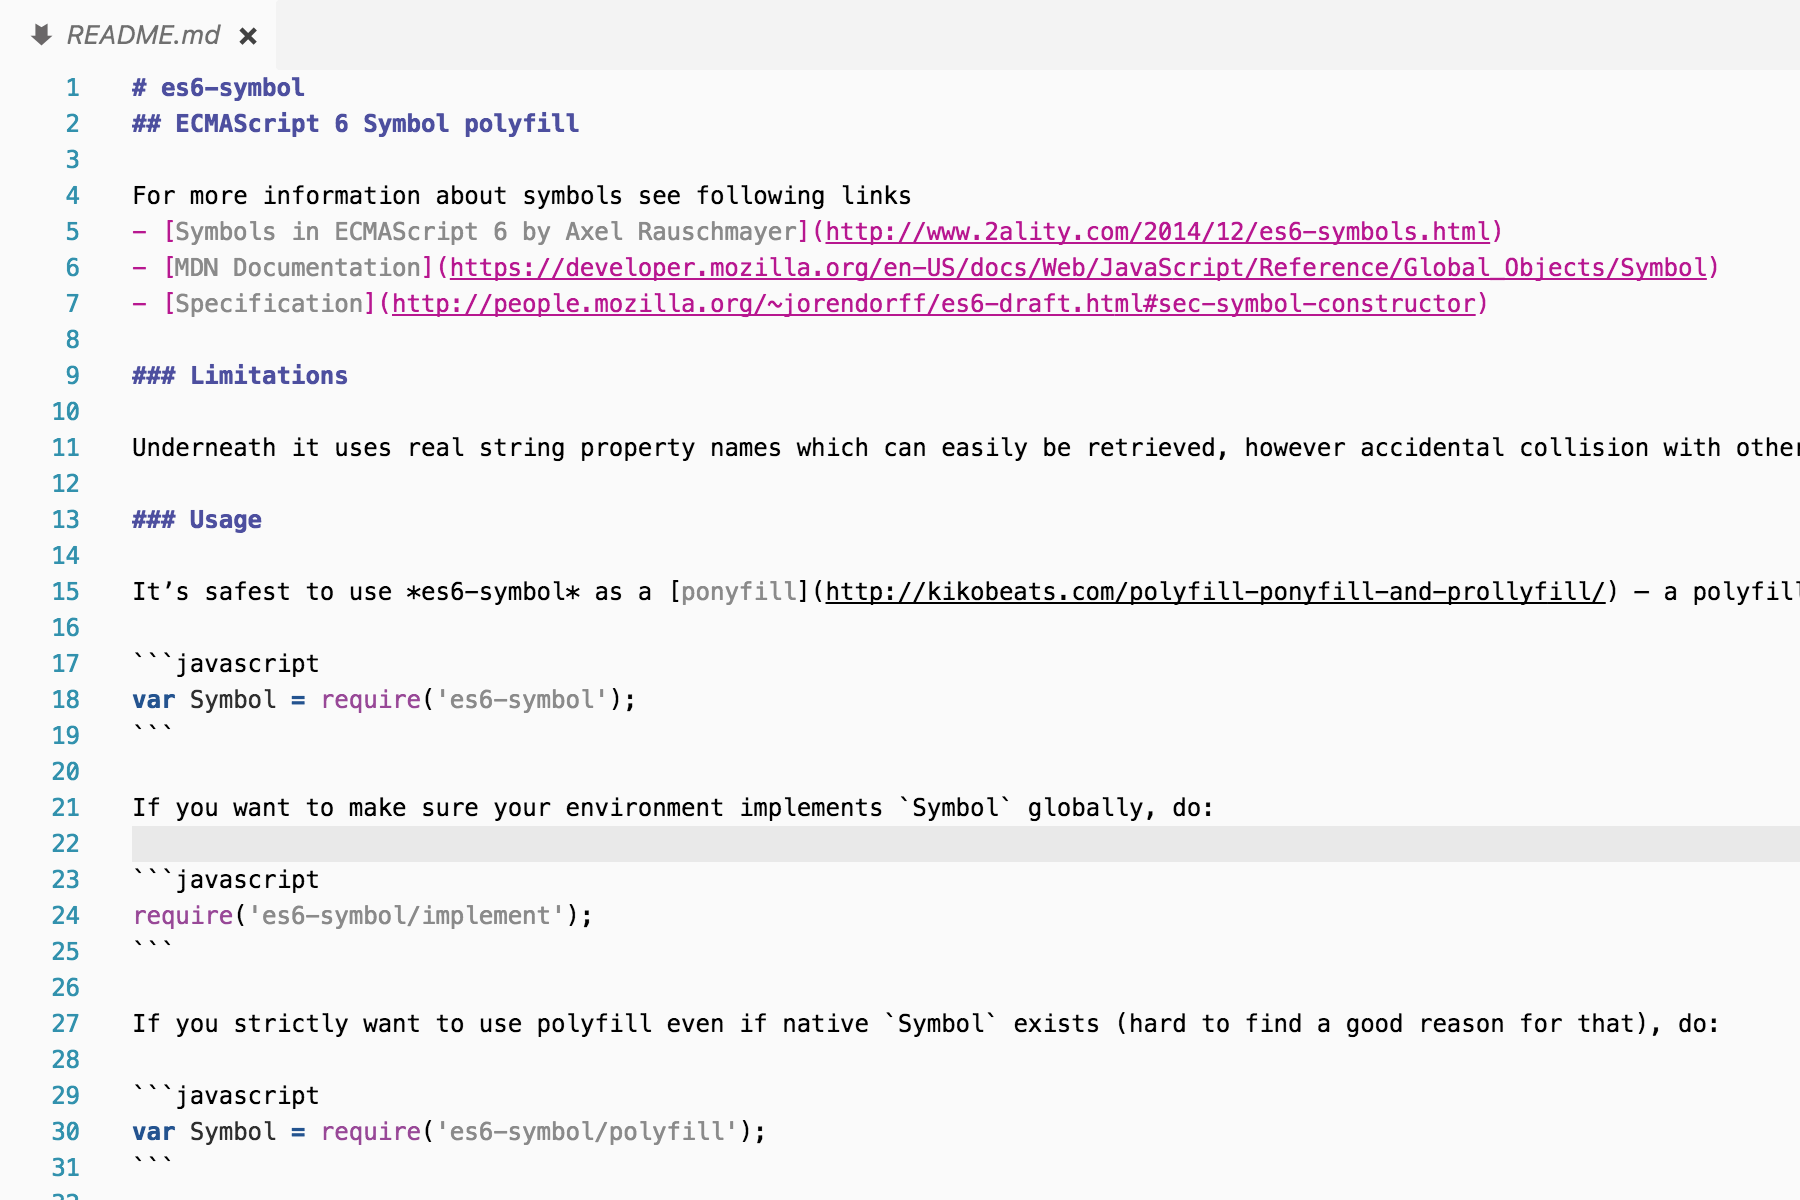Screen dimensions: 1800x1200
Task: Click the 'If you want to make sure' line
Action: pyautogui.click(x=673, y=808)
